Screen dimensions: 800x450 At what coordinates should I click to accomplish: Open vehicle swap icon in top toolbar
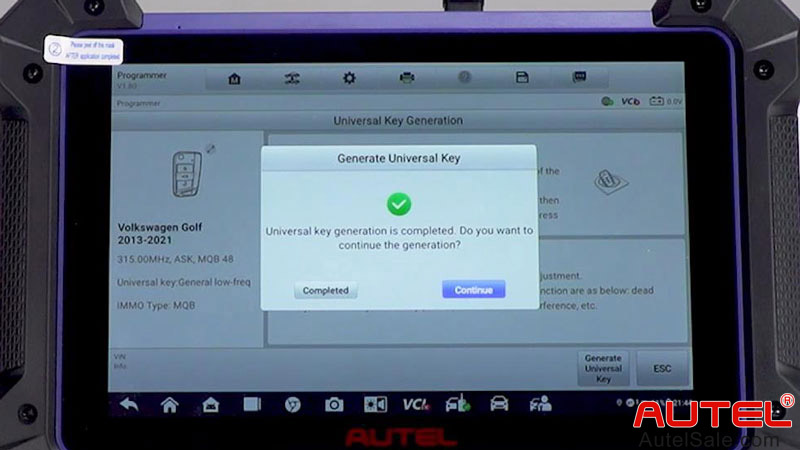click(292, 79)
